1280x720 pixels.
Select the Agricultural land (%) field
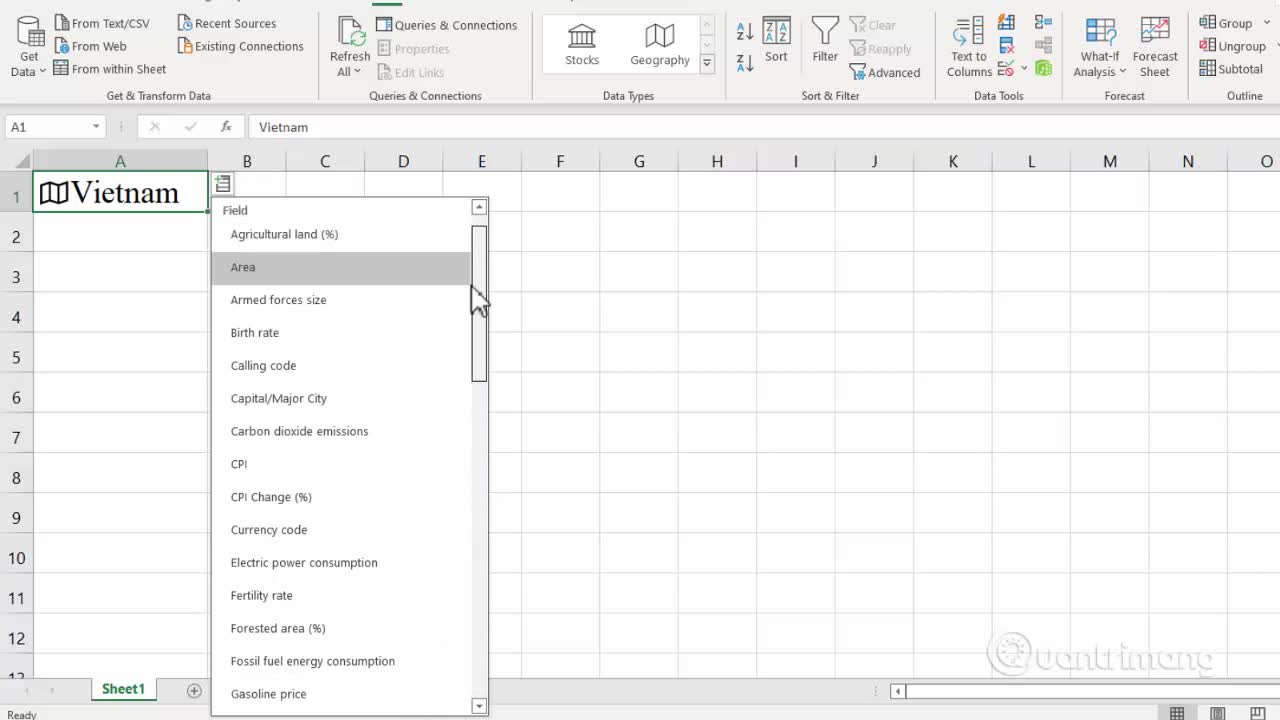(x=341, y=234)
